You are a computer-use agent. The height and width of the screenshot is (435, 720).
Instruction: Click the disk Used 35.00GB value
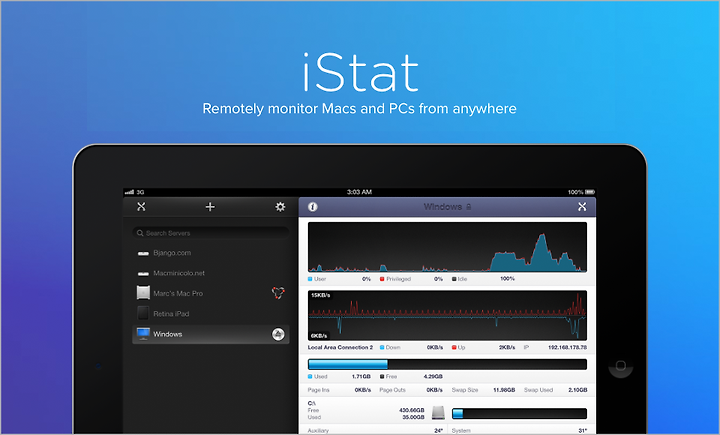[413, 417]
